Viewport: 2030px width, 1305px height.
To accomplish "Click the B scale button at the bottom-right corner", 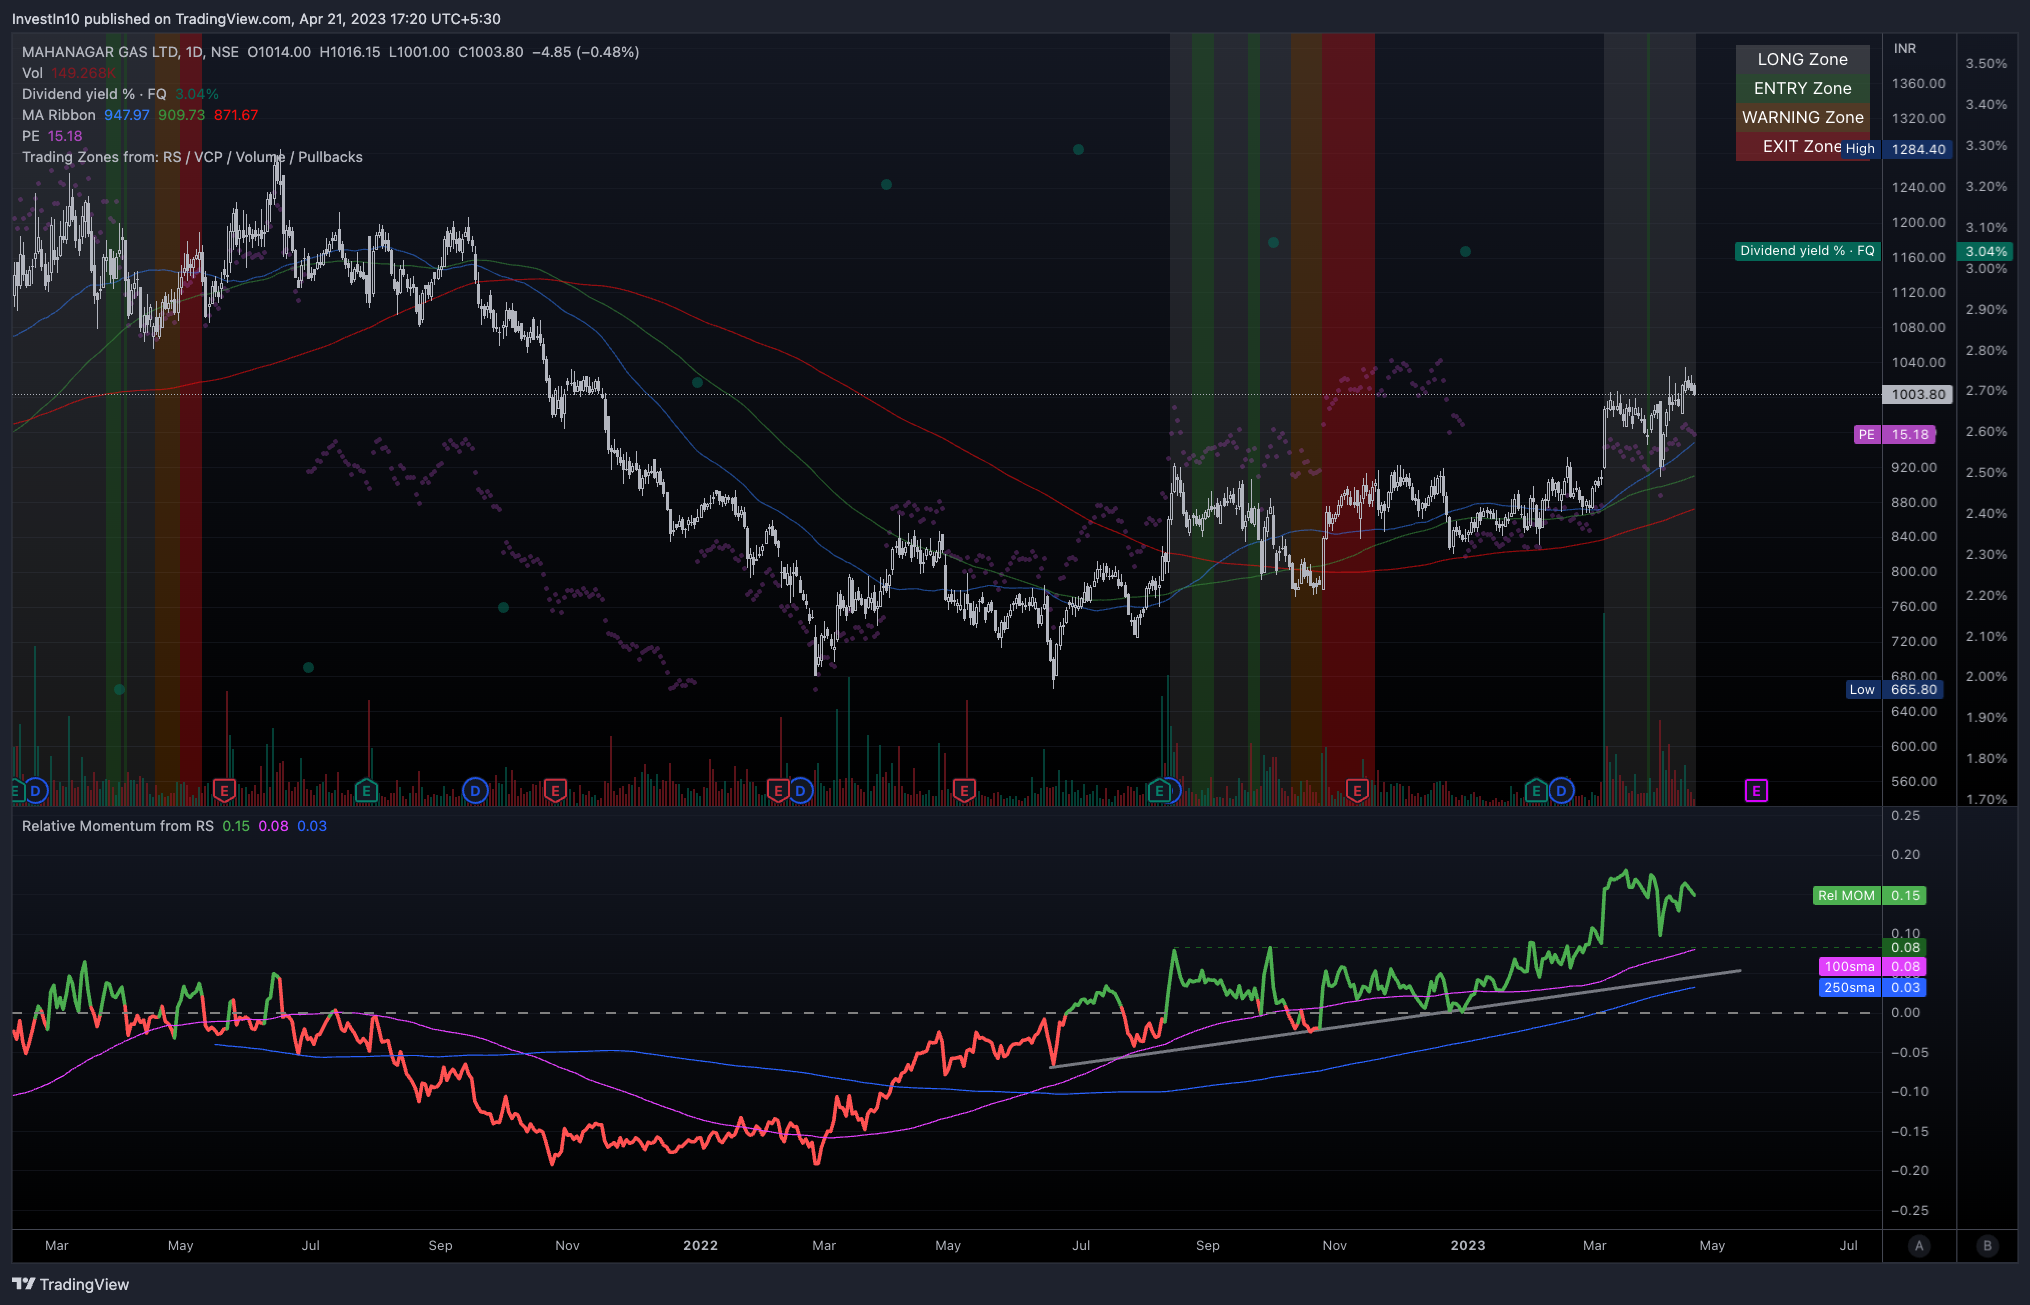I will pyautogui.click(x=1987, y=1245).
